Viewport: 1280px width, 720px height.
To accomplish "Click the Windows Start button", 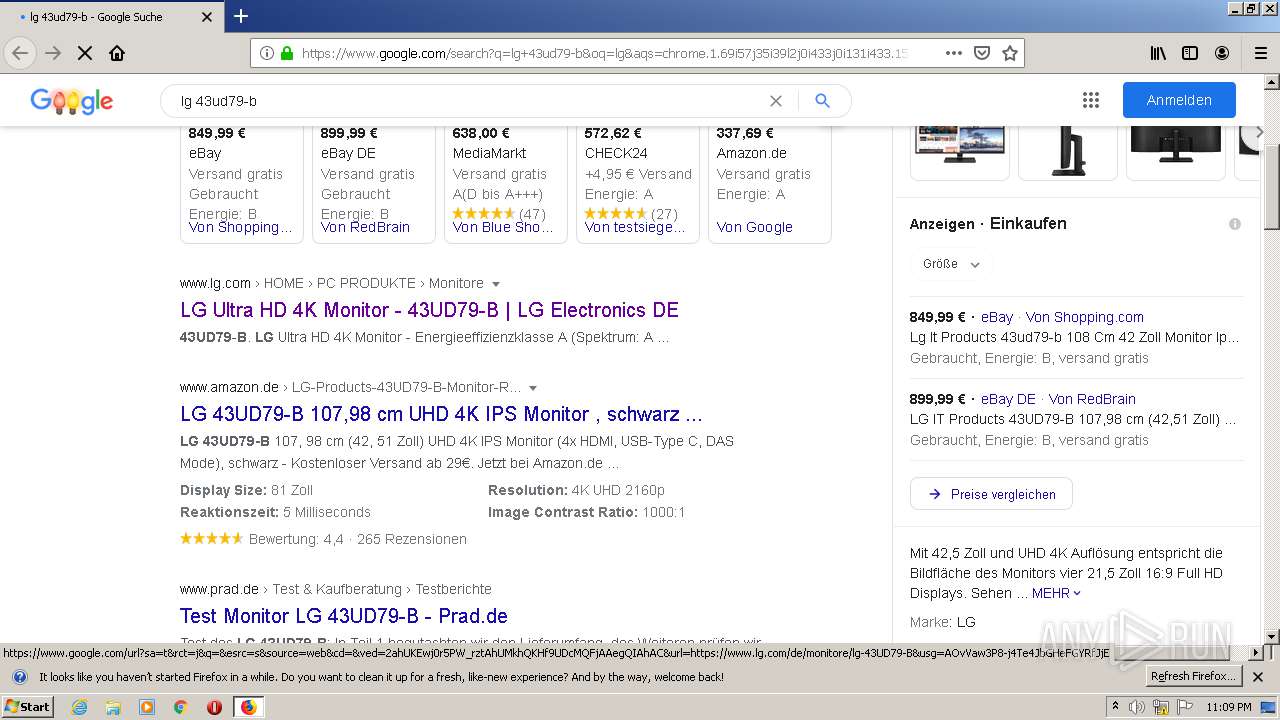I will tap(28, 707).
